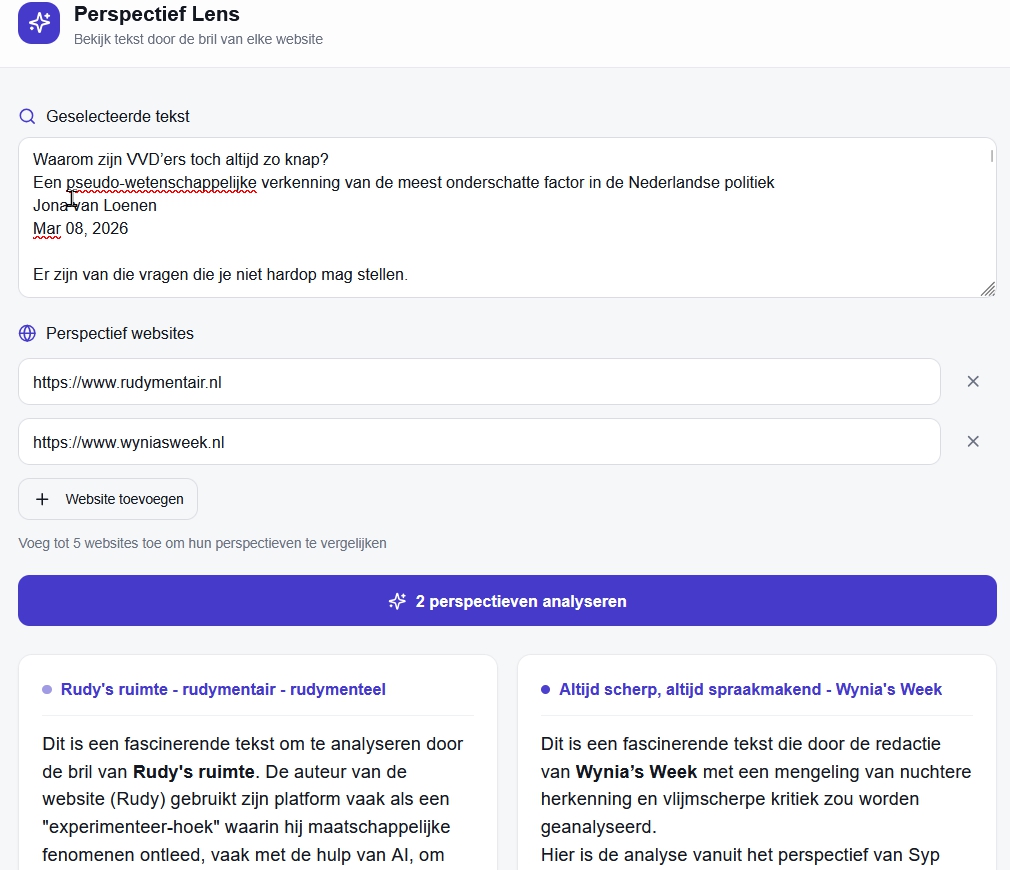Click the globe icon beside Perspectief websites
Viewport: 1010px width, 870px height.
(x=27, y=333)
